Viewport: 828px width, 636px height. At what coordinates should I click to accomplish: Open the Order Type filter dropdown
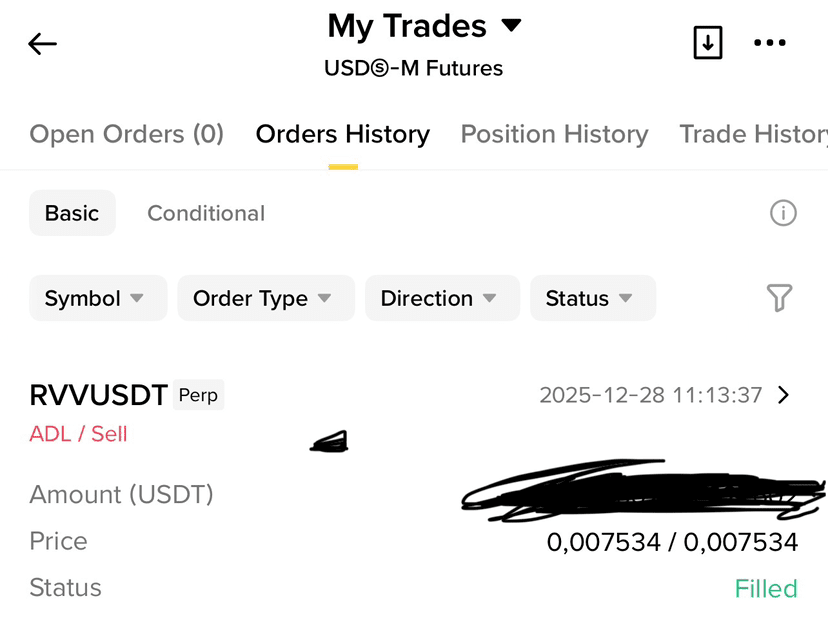266,298
